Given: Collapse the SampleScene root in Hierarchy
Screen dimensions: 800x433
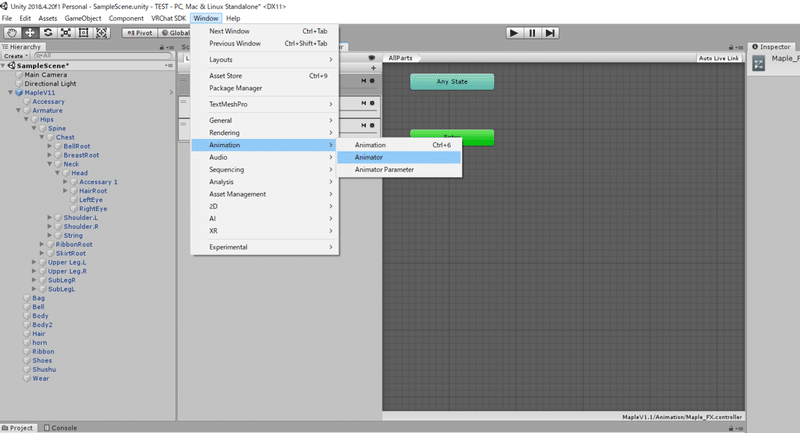Looking at the screenshot, I should point(4,65).
